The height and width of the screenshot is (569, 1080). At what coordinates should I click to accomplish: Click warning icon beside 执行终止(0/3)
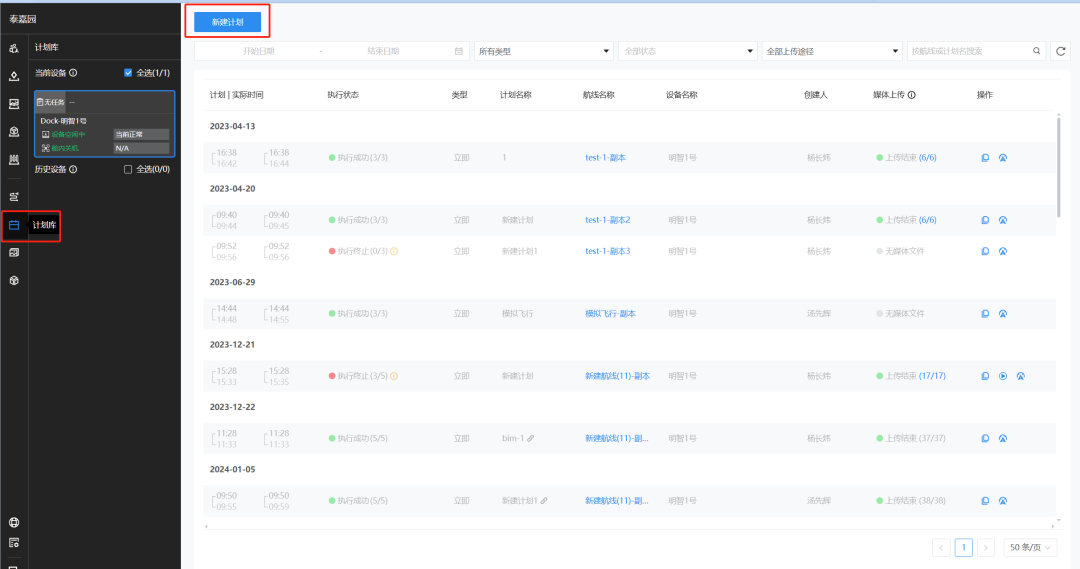pyautogui.click(x=394, y=251)
